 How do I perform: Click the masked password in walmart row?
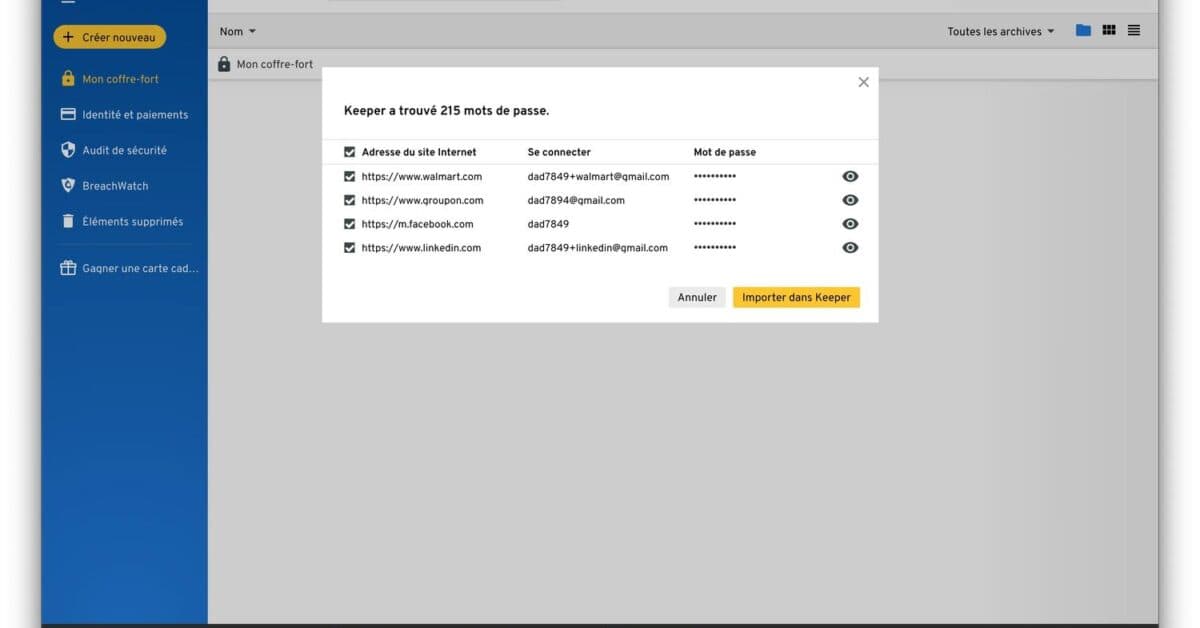click(715, 176)
